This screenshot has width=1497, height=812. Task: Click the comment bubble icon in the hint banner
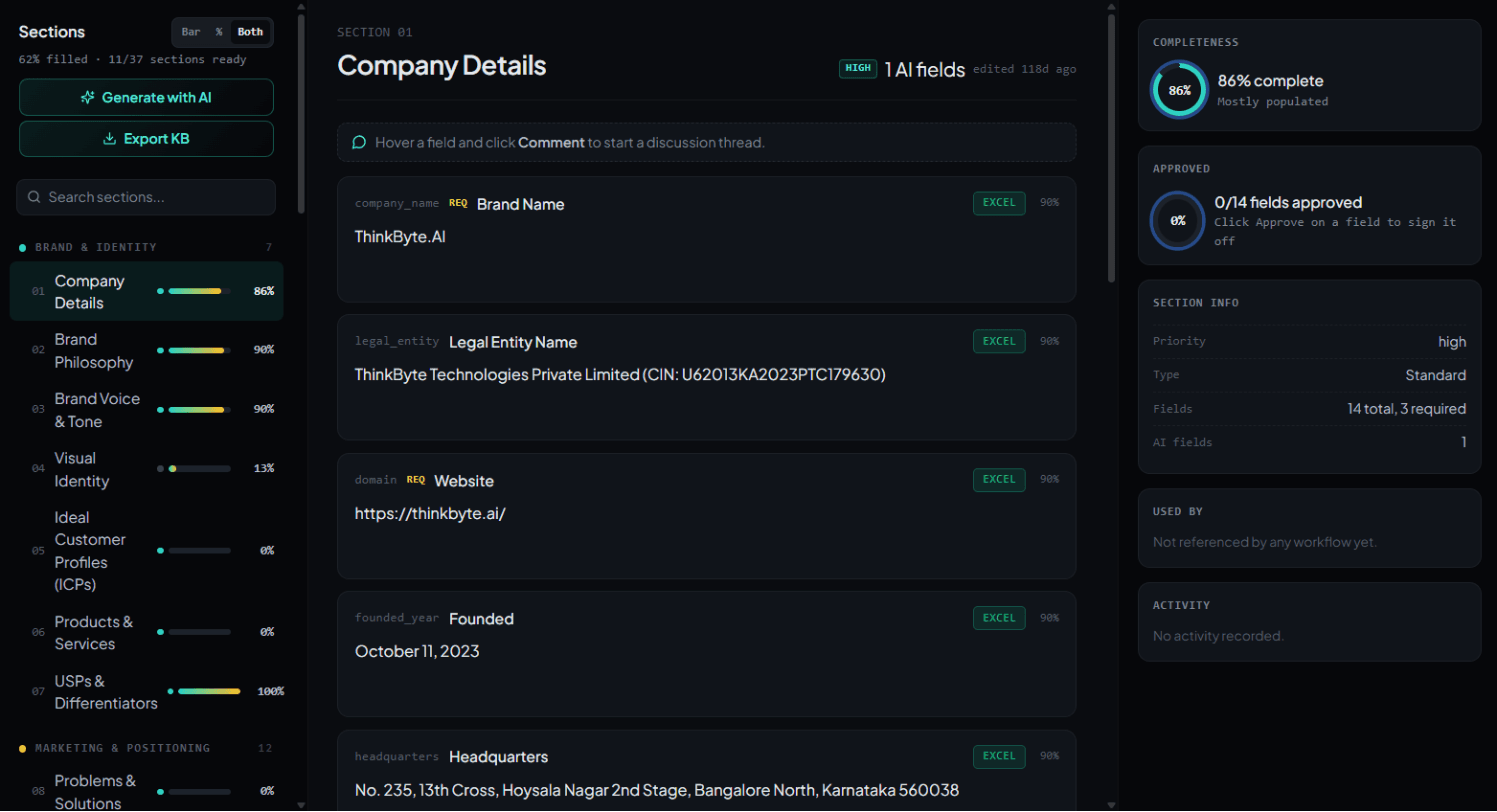coord(359,143)
